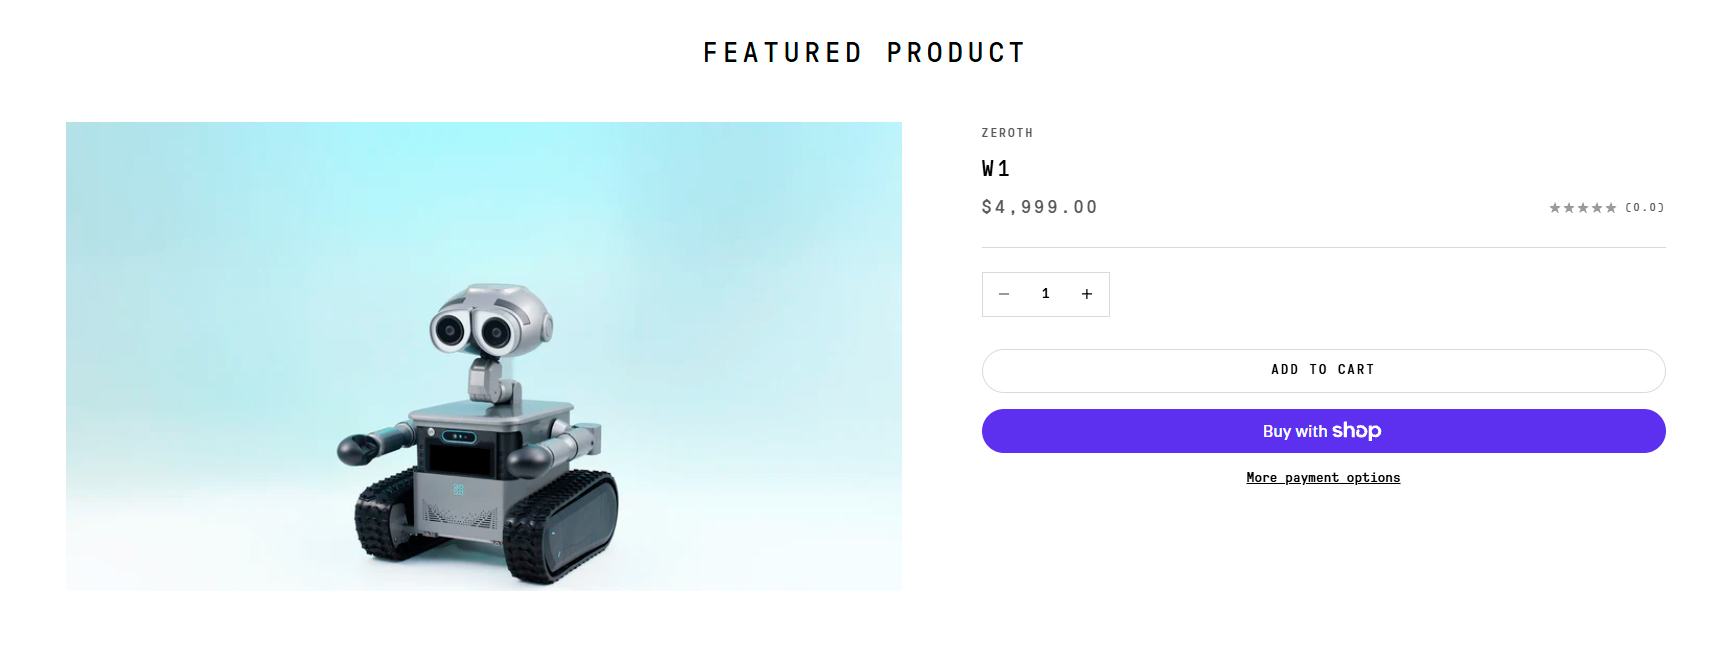Click the star rating icons next to (0.0)
The height and width of the screenshot is (666, 1731).
(x=1583, y=208)
